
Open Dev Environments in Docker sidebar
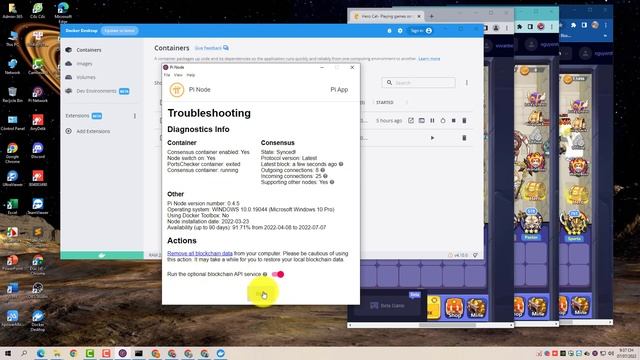97,91
